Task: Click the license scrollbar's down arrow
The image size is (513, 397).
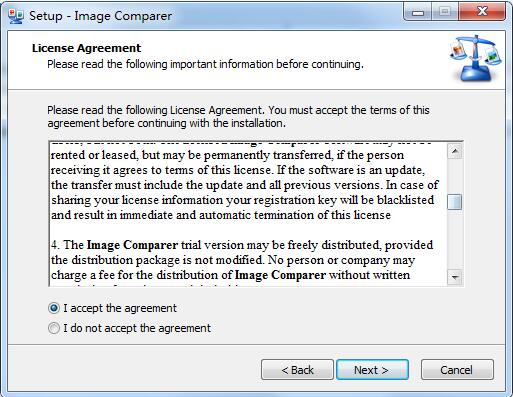Action: pos(455,277)
